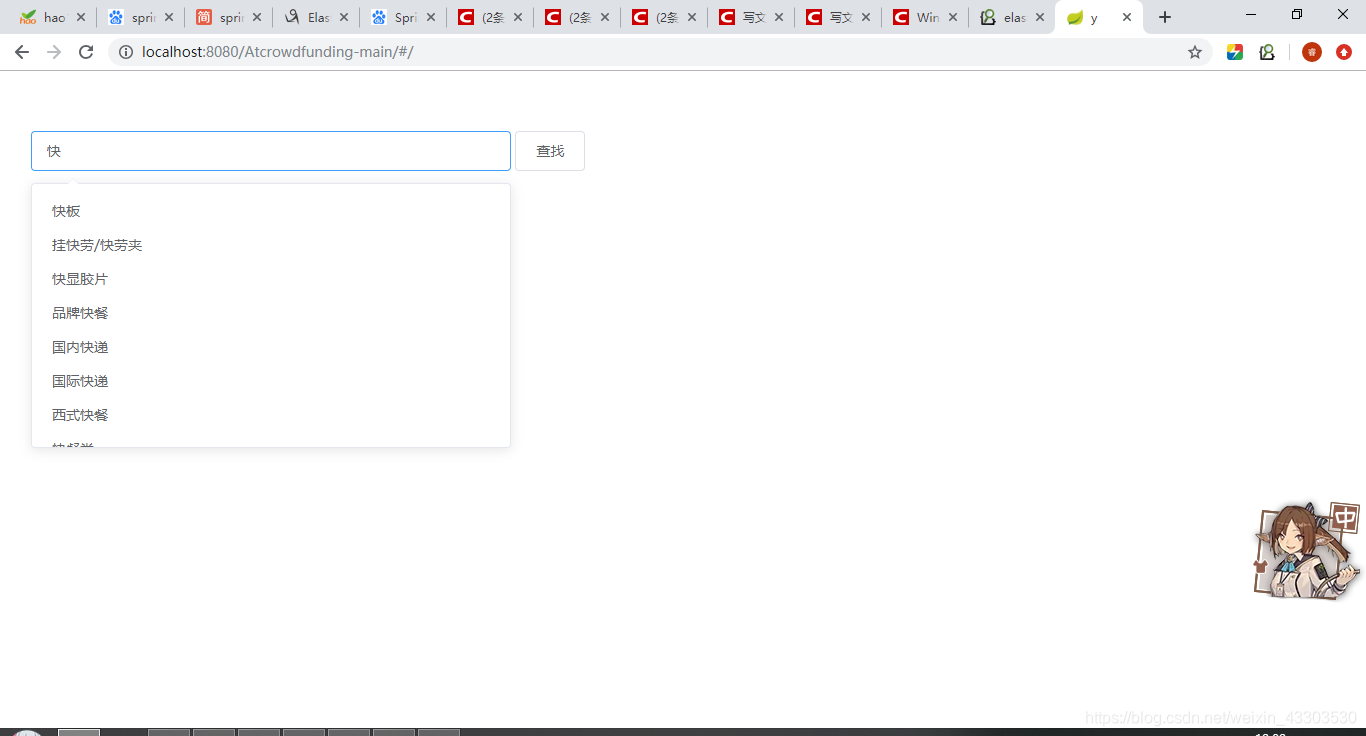Image resolution: width=1366 pixels, height=736 pixels.
Task: Close the elas tab with elephant icon
Action: pos(1040,17)
